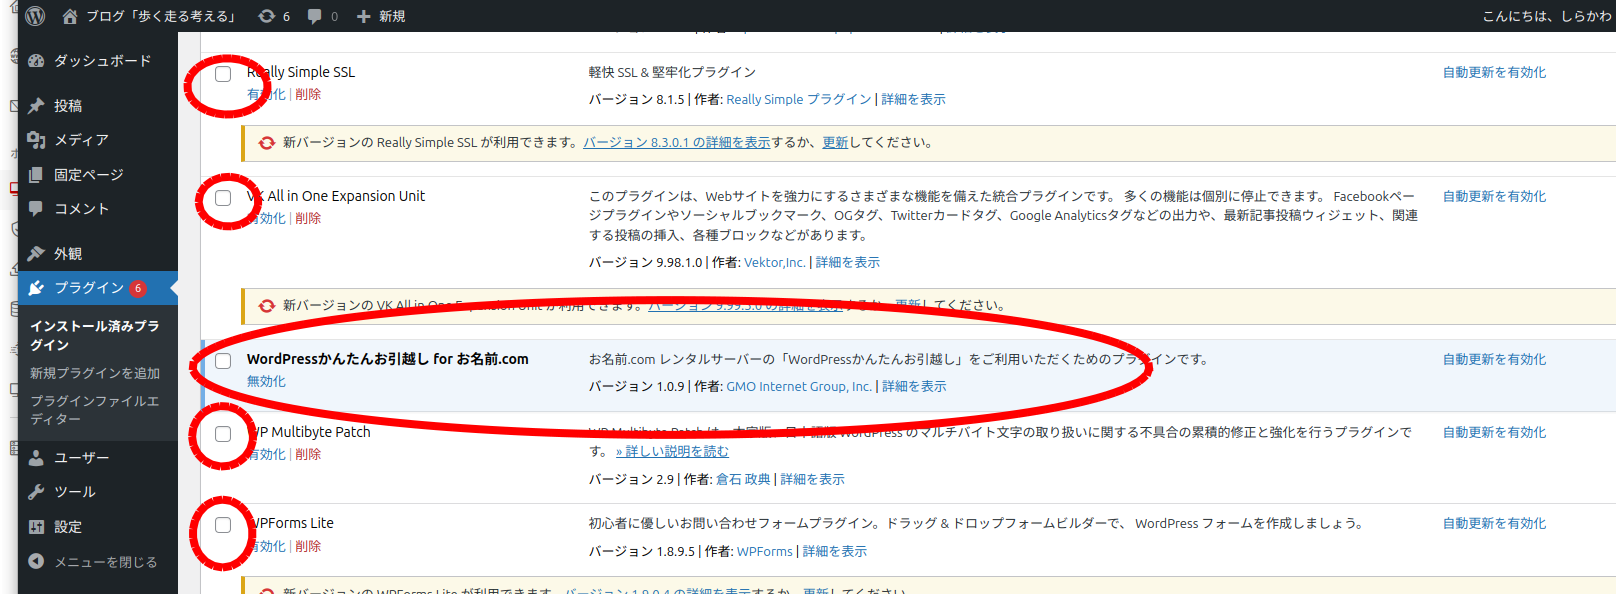This screenshot has height=594, width=1616.
Task: Click 更新 link in Really Simple SSL notice
Action: (x=835, y=142)
